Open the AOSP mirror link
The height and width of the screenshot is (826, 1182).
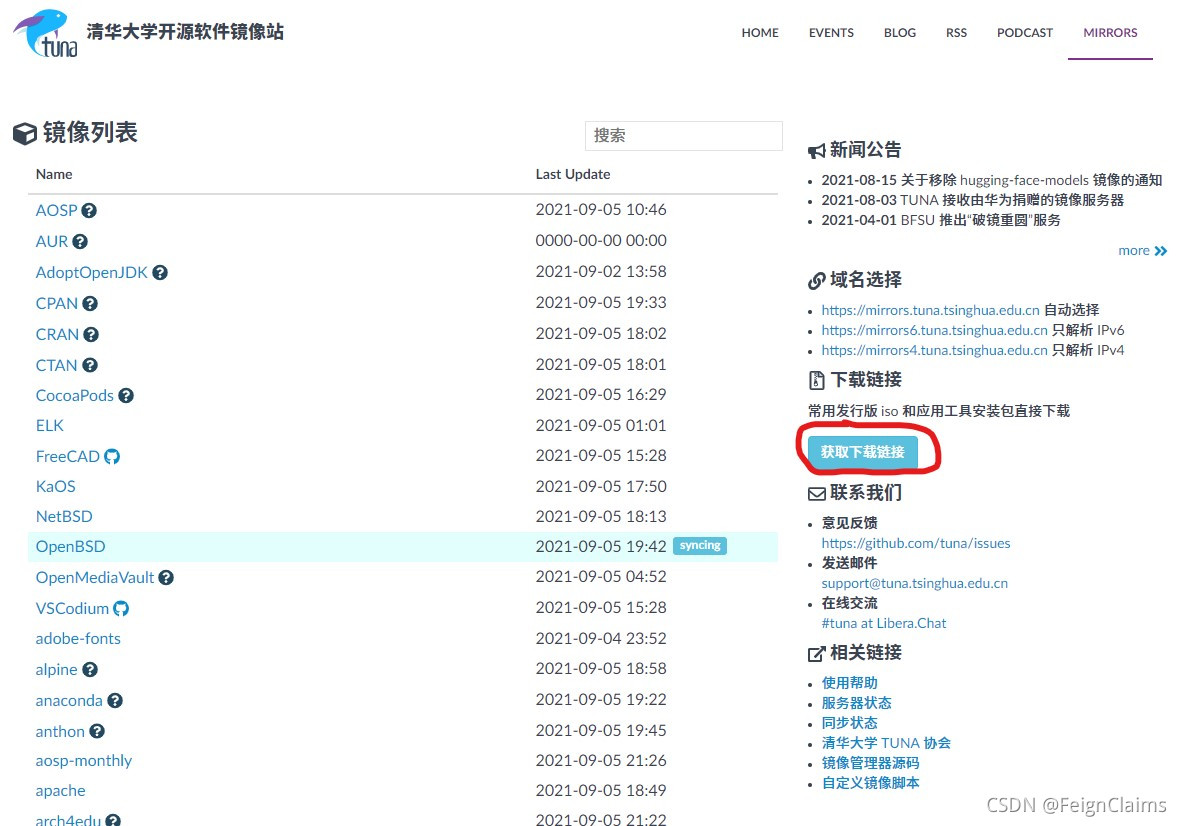[x=57, y=211]
